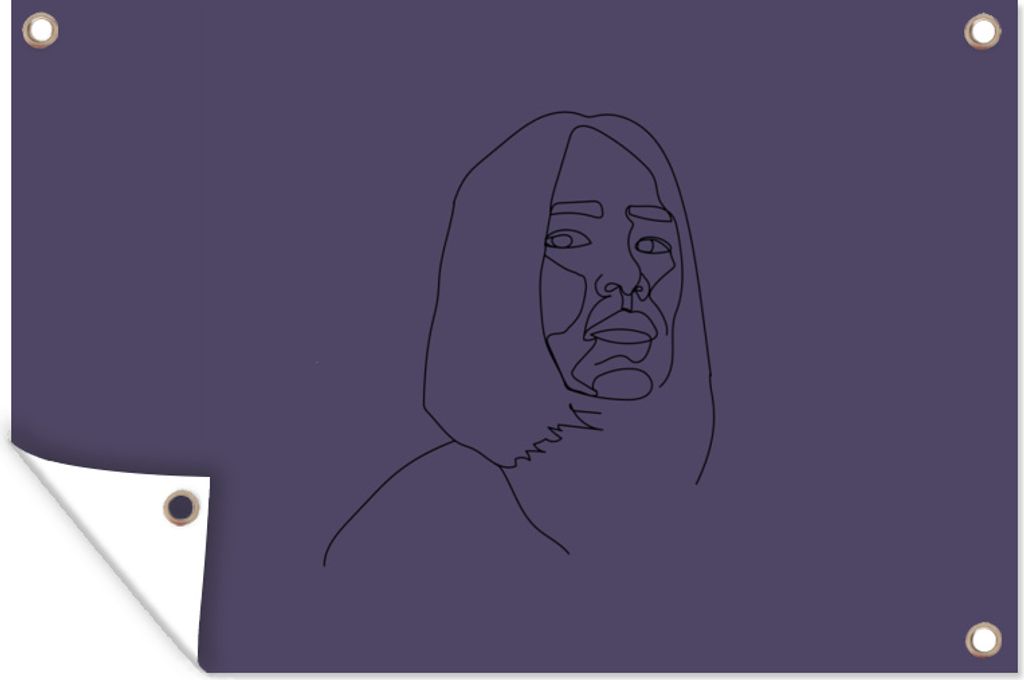Screen dimensions: 1024x680
Task: Click the bottom-right metal grommet ring
Action: point(983,639)
